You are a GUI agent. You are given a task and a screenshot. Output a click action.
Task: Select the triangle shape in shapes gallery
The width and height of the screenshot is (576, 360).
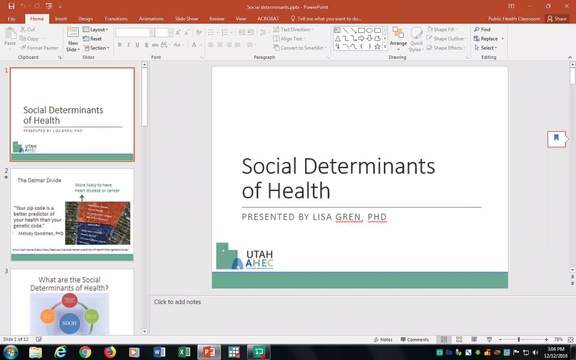(x=337, y=38)
